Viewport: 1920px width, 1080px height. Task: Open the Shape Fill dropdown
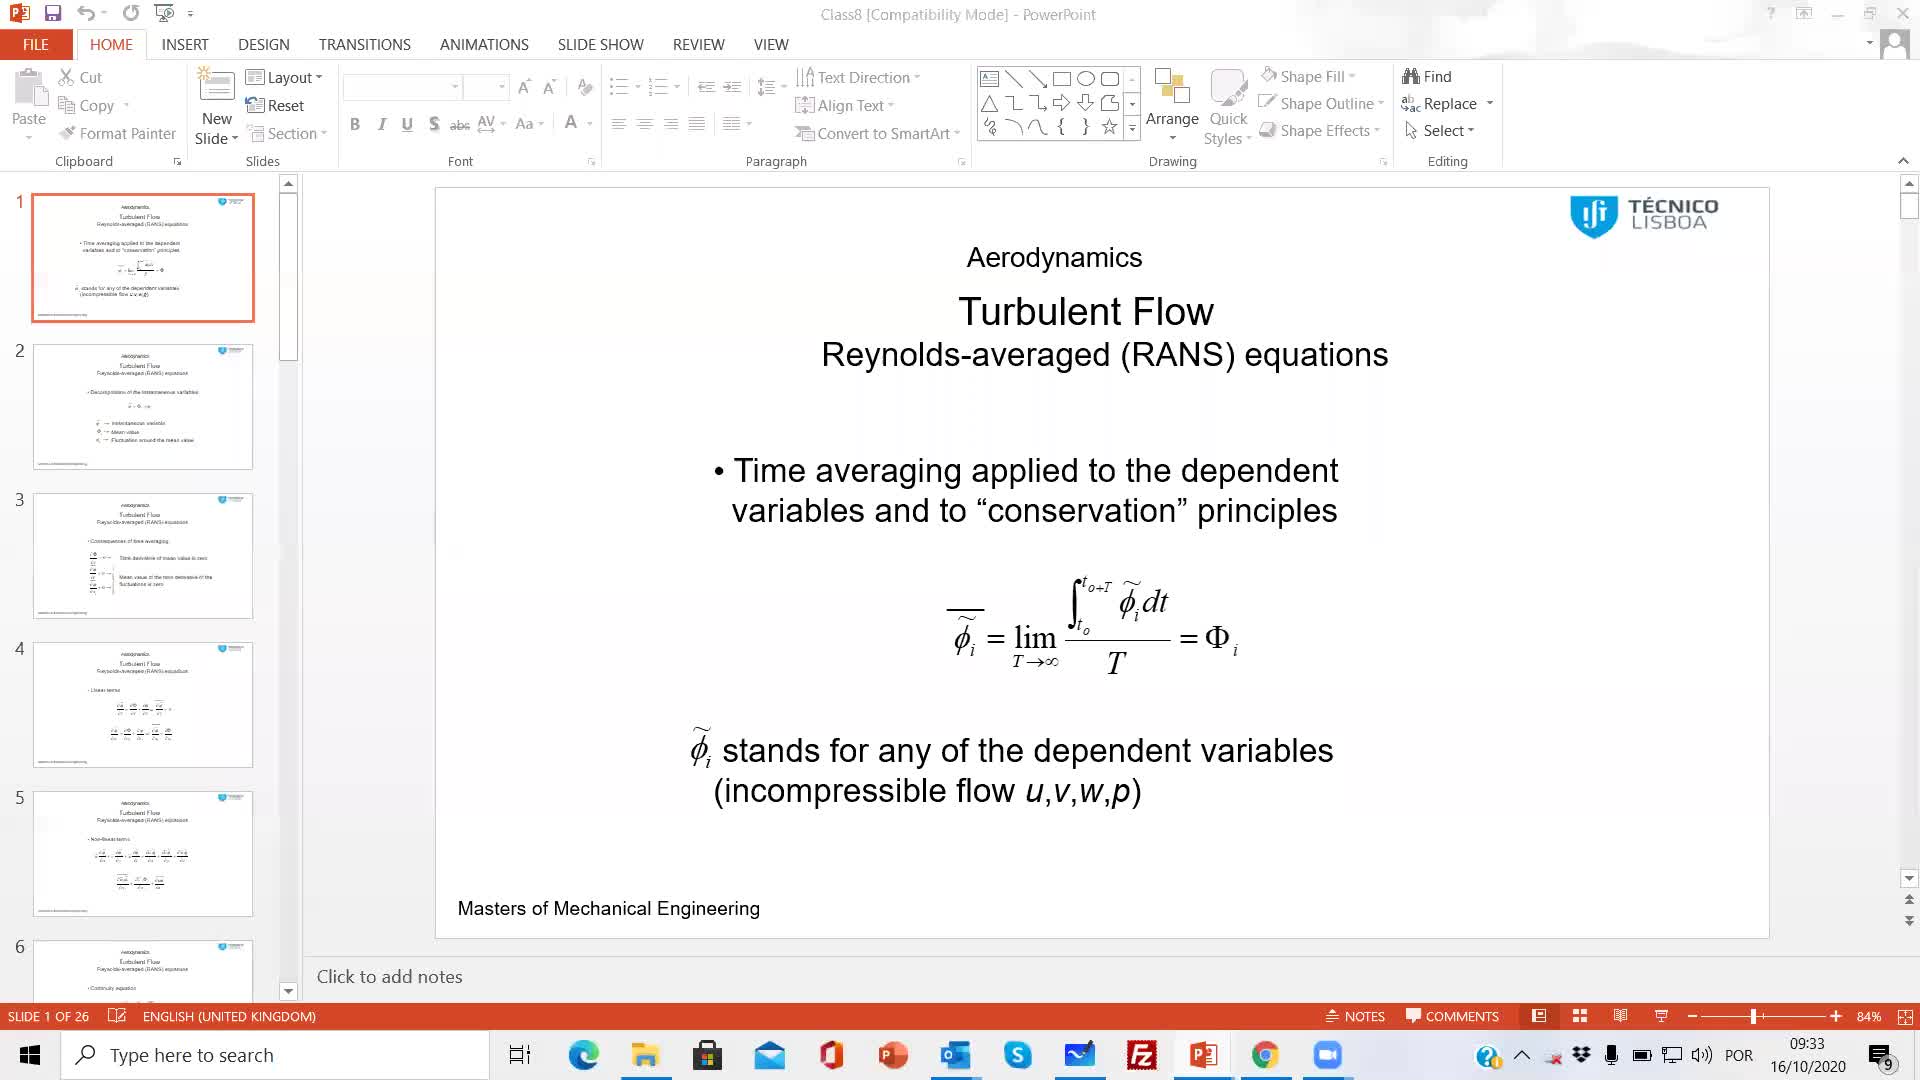point(1309,76)
